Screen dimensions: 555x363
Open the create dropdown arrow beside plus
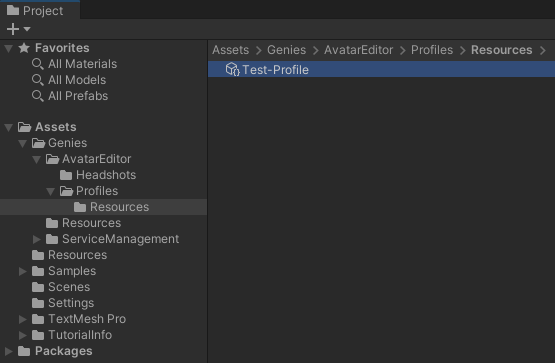pyautogui.click(x=27, y=29)
